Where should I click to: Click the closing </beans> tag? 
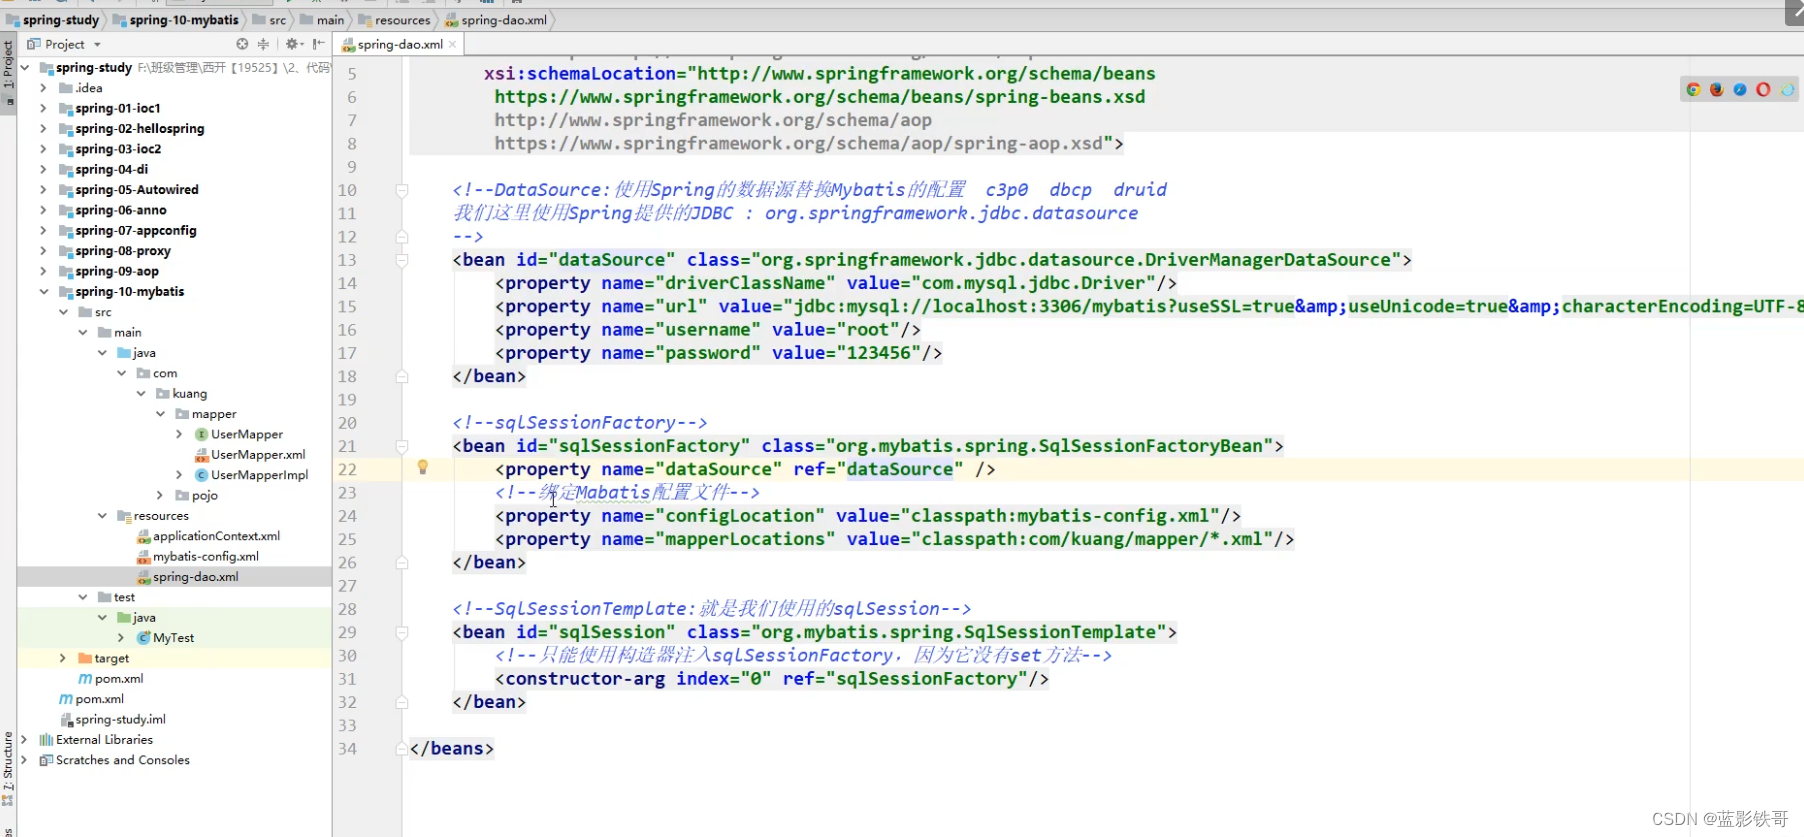(x=452, y=749)
